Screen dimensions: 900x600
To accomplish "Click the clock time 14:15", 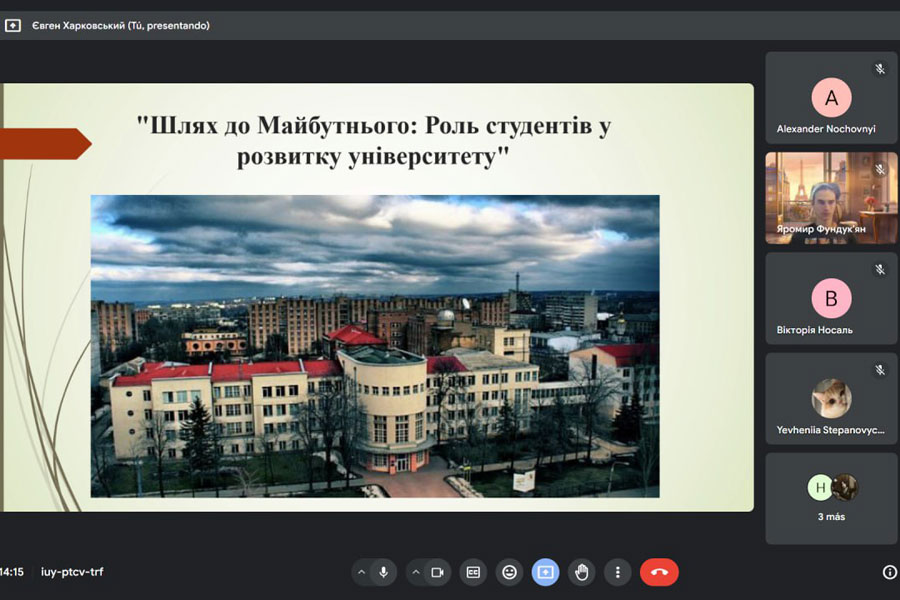I will (11, 572).
